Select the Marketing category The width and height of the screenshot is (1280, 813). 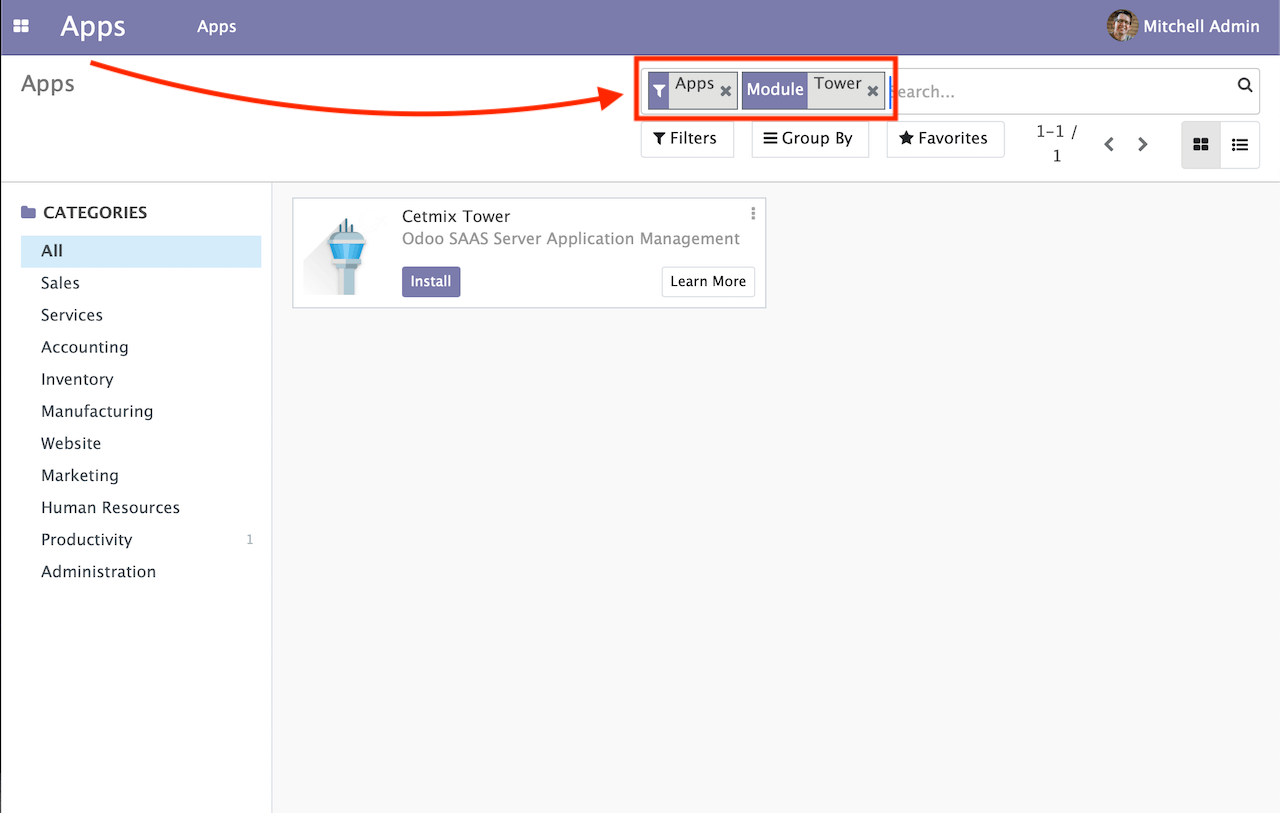(x=141, y=475)
